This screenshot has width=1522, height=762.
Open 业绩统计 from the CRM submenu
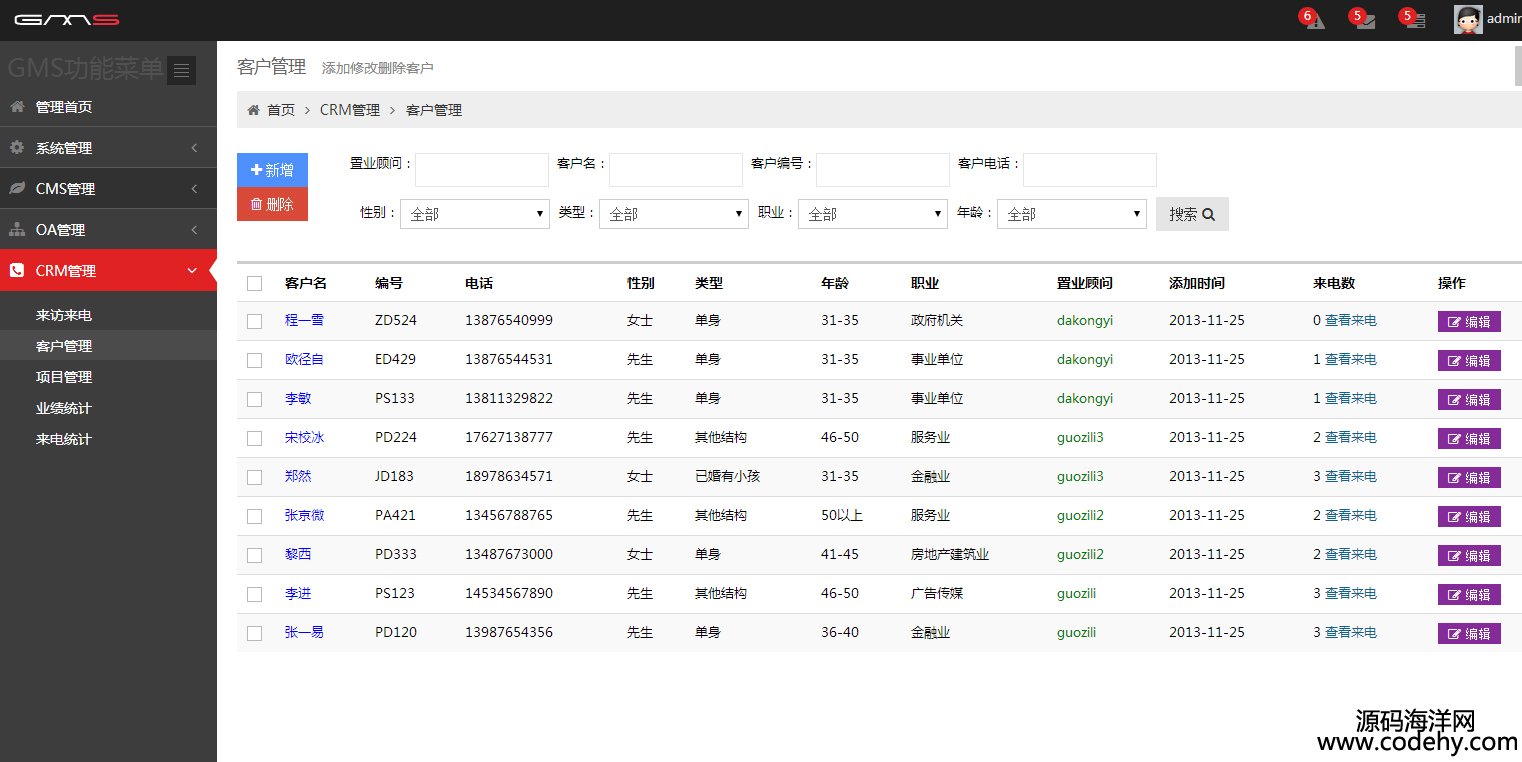[64, 408]
